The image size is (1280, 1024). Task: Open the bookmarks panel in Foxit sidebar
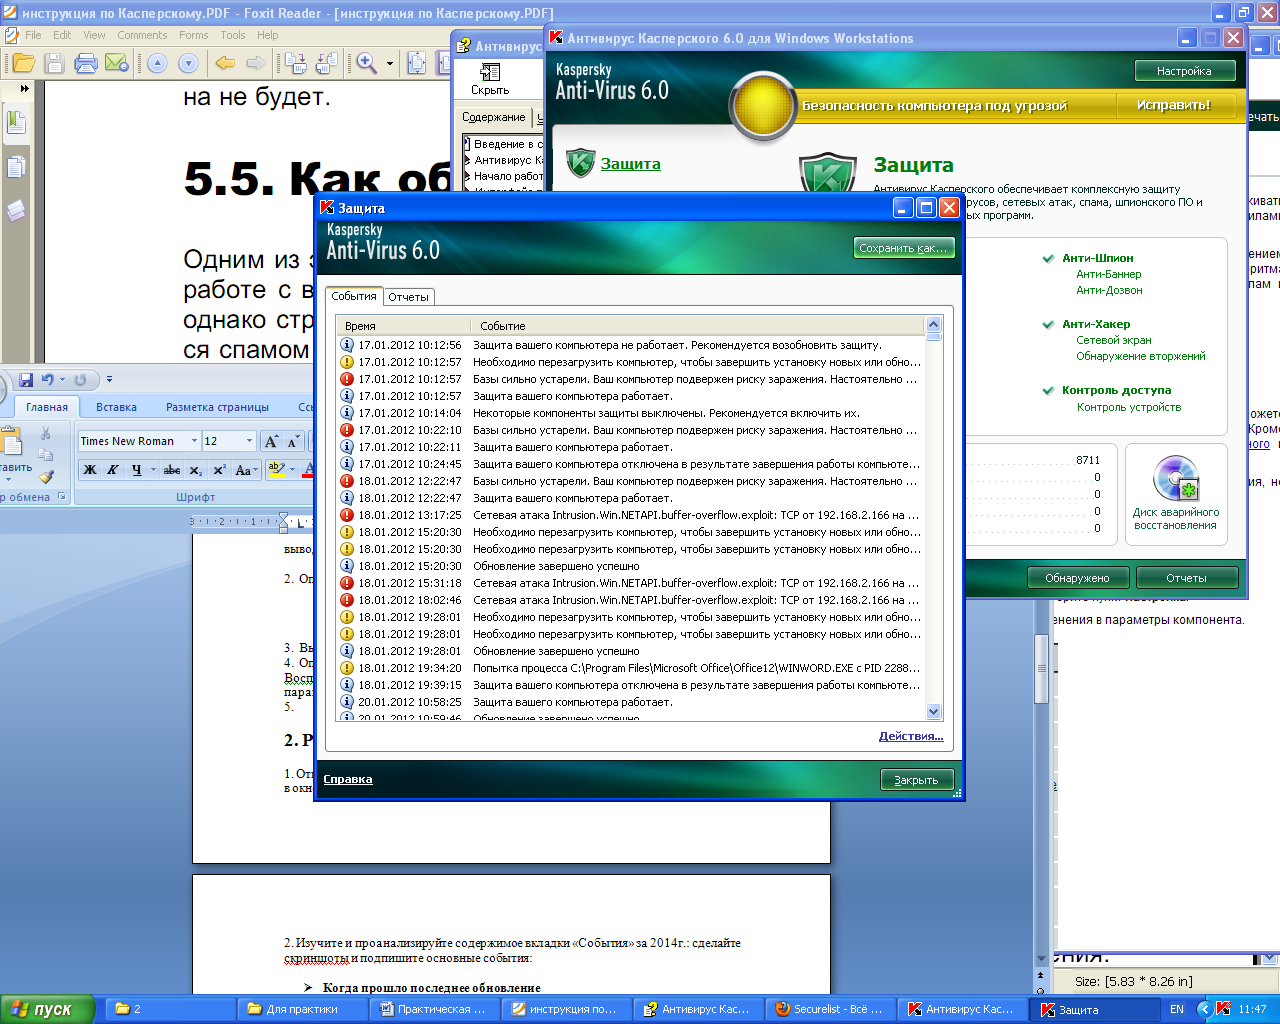(x=17, y=123)
